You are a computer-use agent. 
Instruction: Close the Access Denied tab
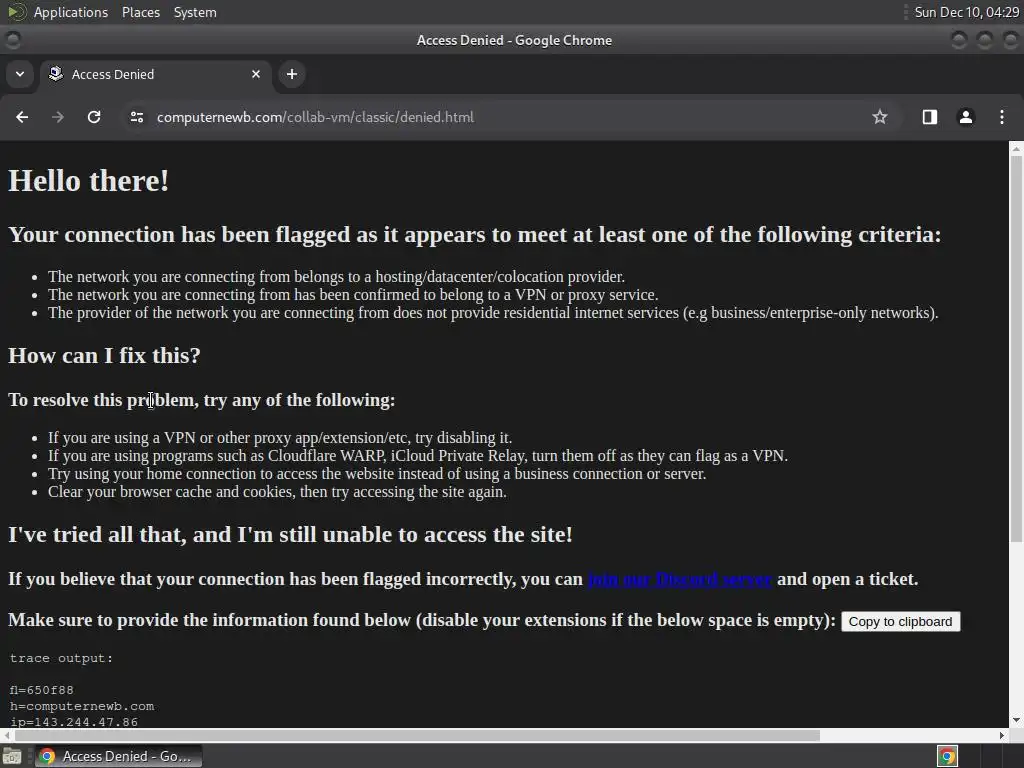256,74
